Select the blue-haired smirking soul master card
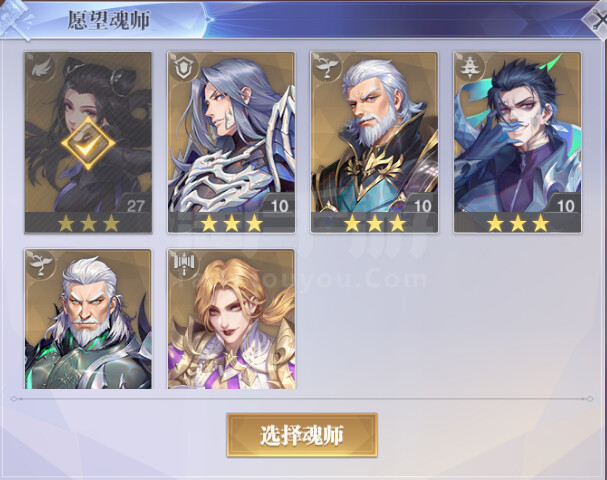Viewport: 607px width, 480px height. 518,142
